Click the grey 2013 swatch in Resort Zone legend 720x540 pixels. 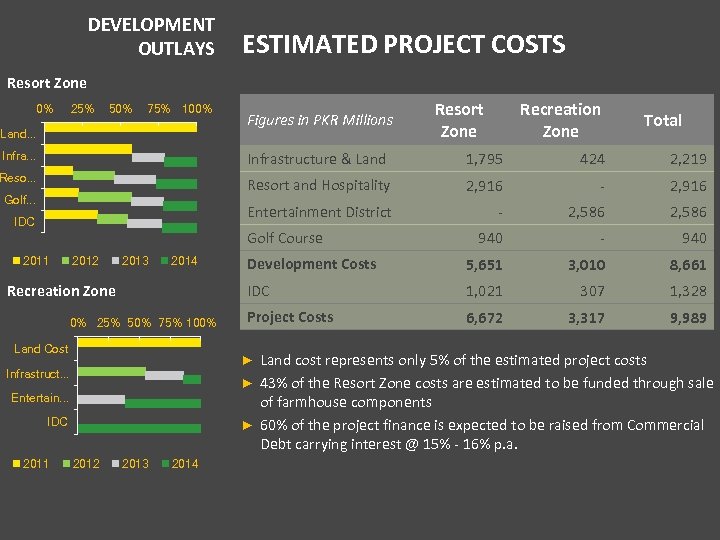point(116,261)
